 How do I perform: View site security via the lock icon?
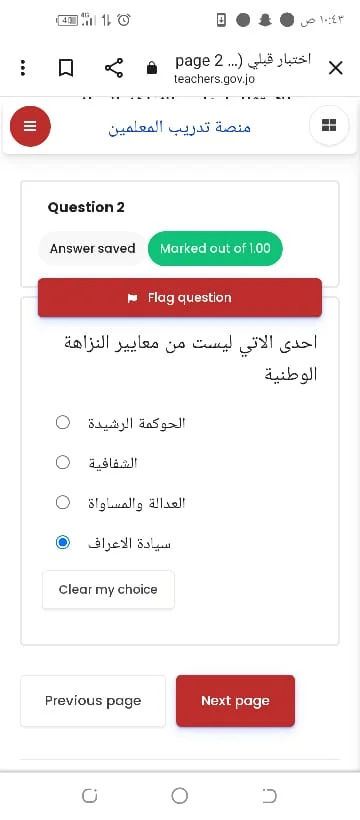click(x=152, y=68)
